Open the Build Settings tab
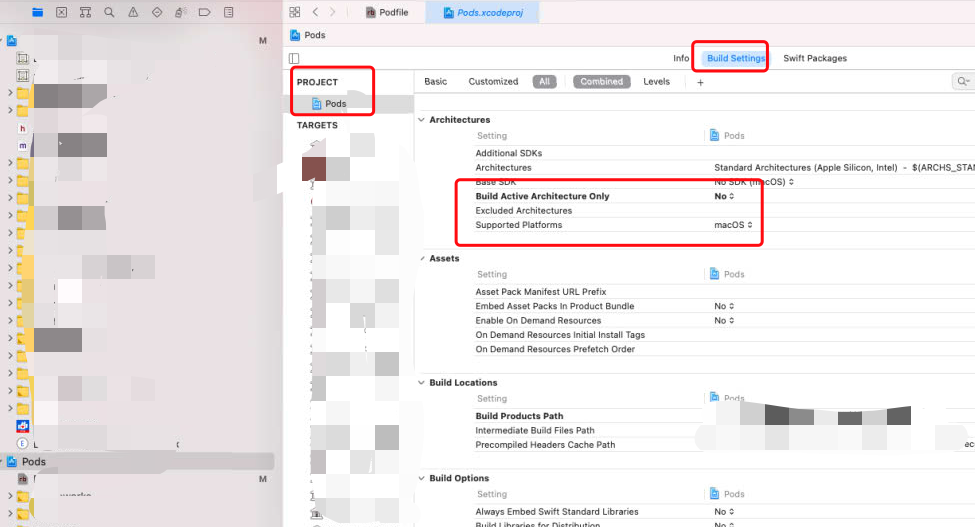The image size is (975, 527). pos(736,58)
